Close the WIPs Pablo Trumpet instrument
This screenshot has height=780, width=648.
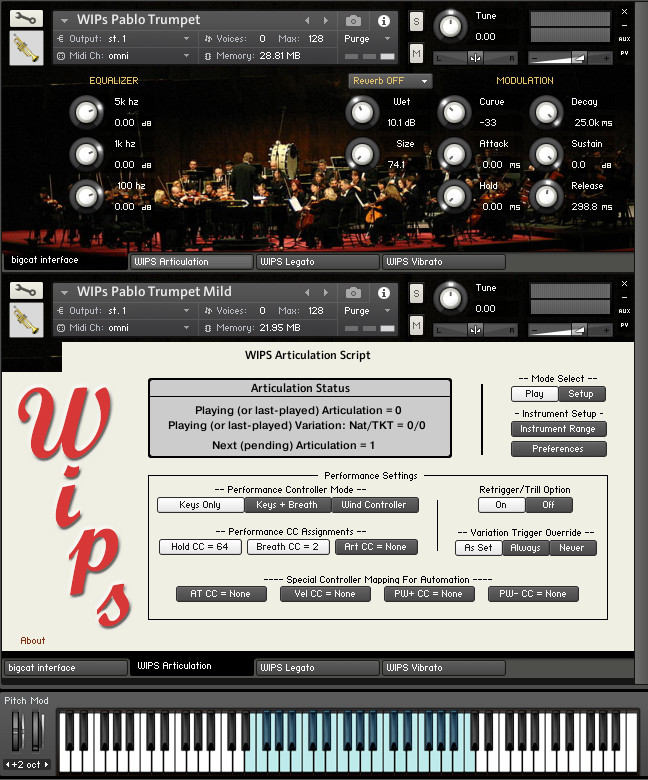(624, 11)
